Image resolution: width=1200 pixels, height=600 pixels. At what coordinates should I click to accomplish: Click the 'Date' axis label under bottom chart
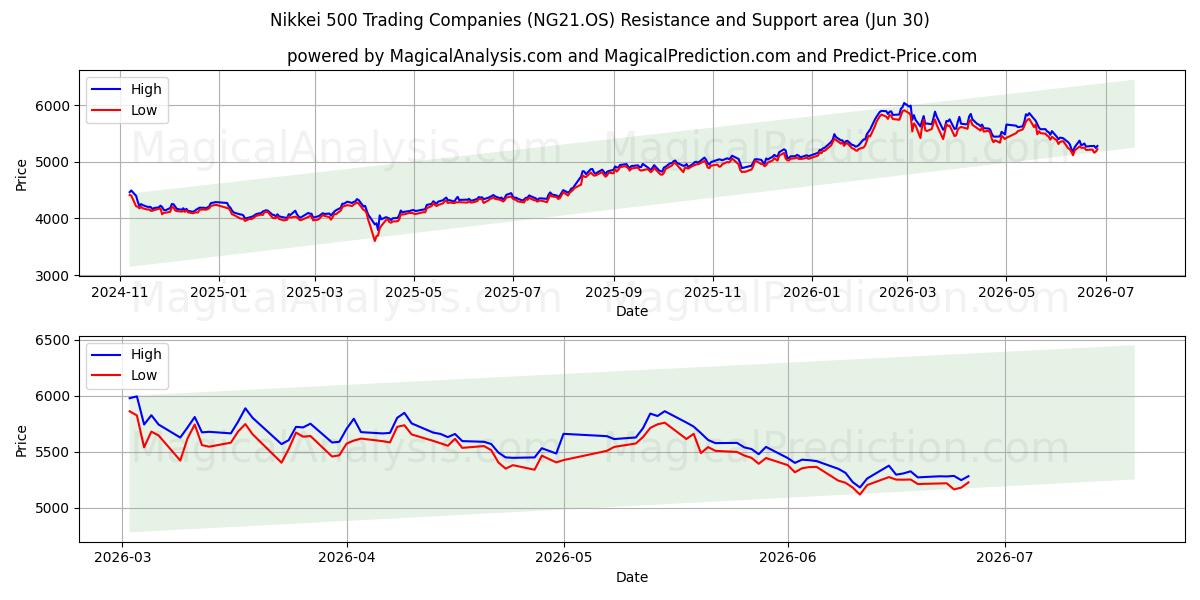tap(631, 577)
